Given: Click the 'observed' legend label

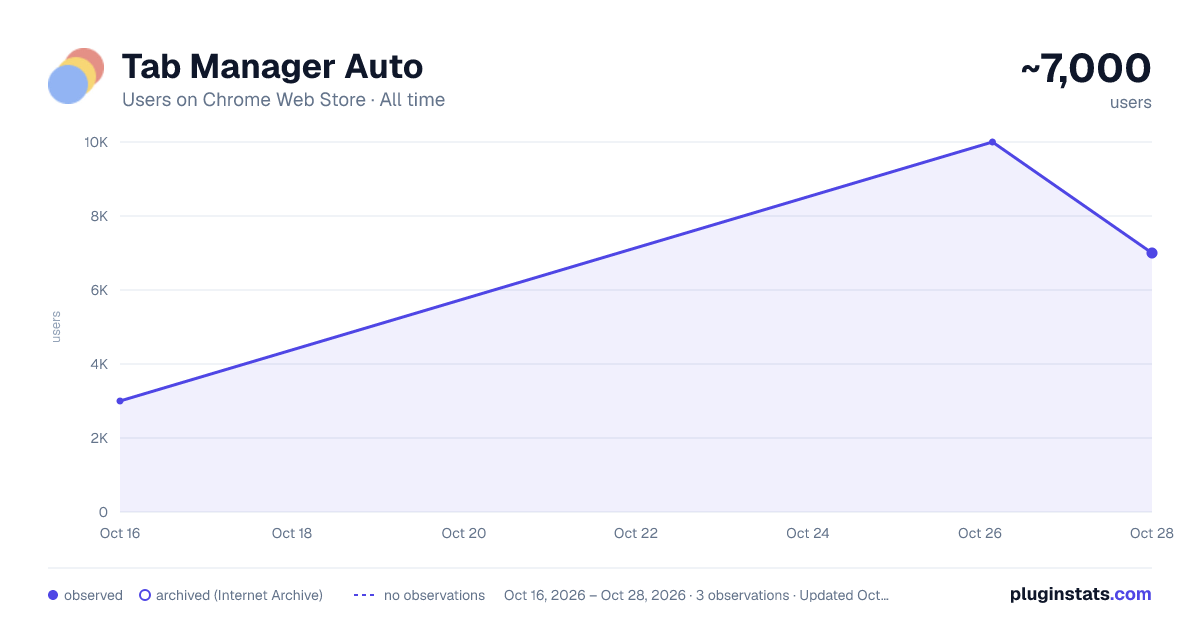Looking at the screenshot, I should tap(93, 595).
